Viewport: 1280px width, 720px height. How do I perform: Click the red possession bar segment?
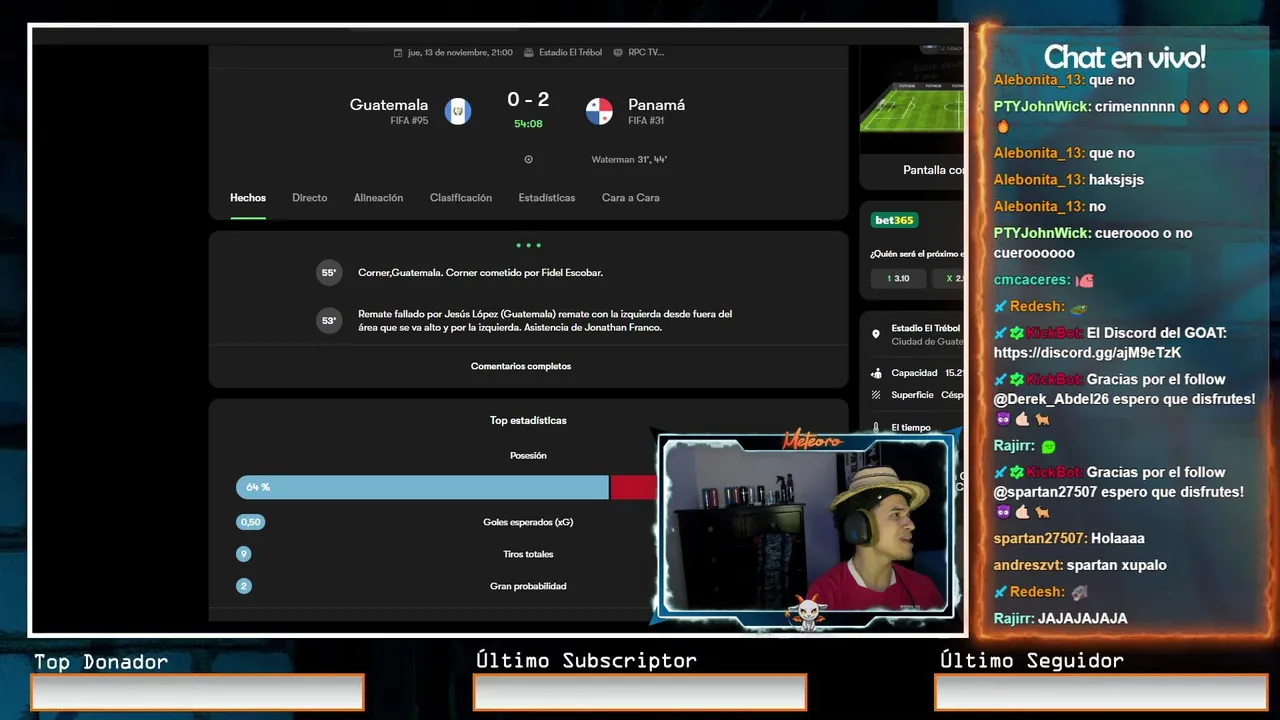pyautogui.click(x=634, y=487)
